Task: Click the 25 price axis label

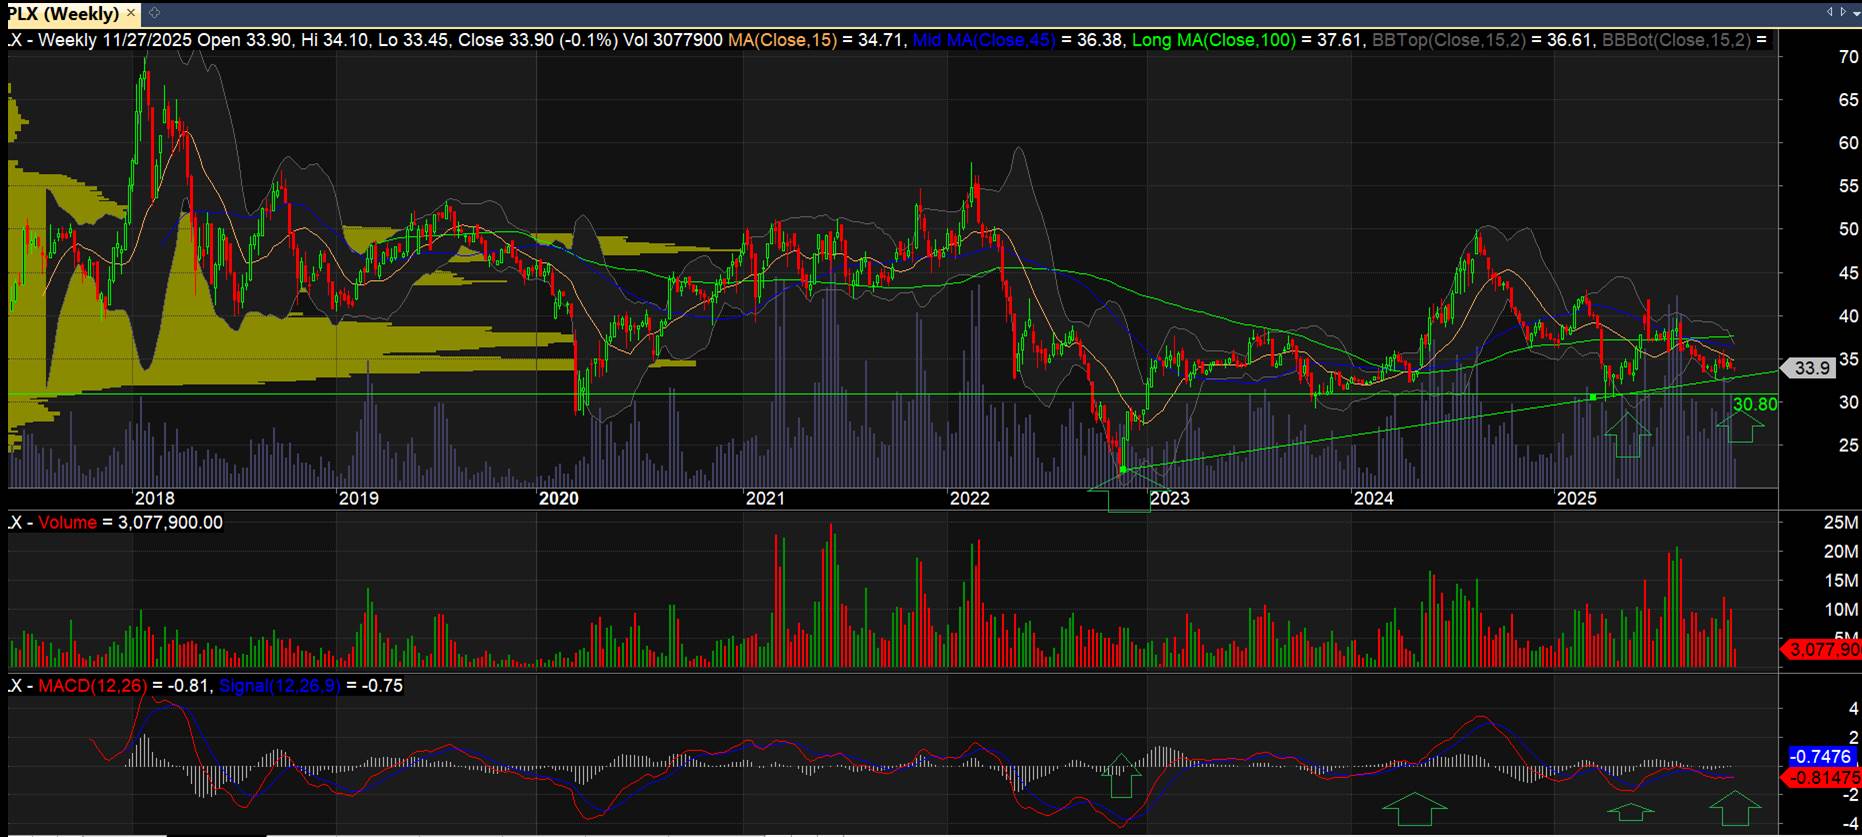Action: pyautogui.click(x=1848, y=445)
